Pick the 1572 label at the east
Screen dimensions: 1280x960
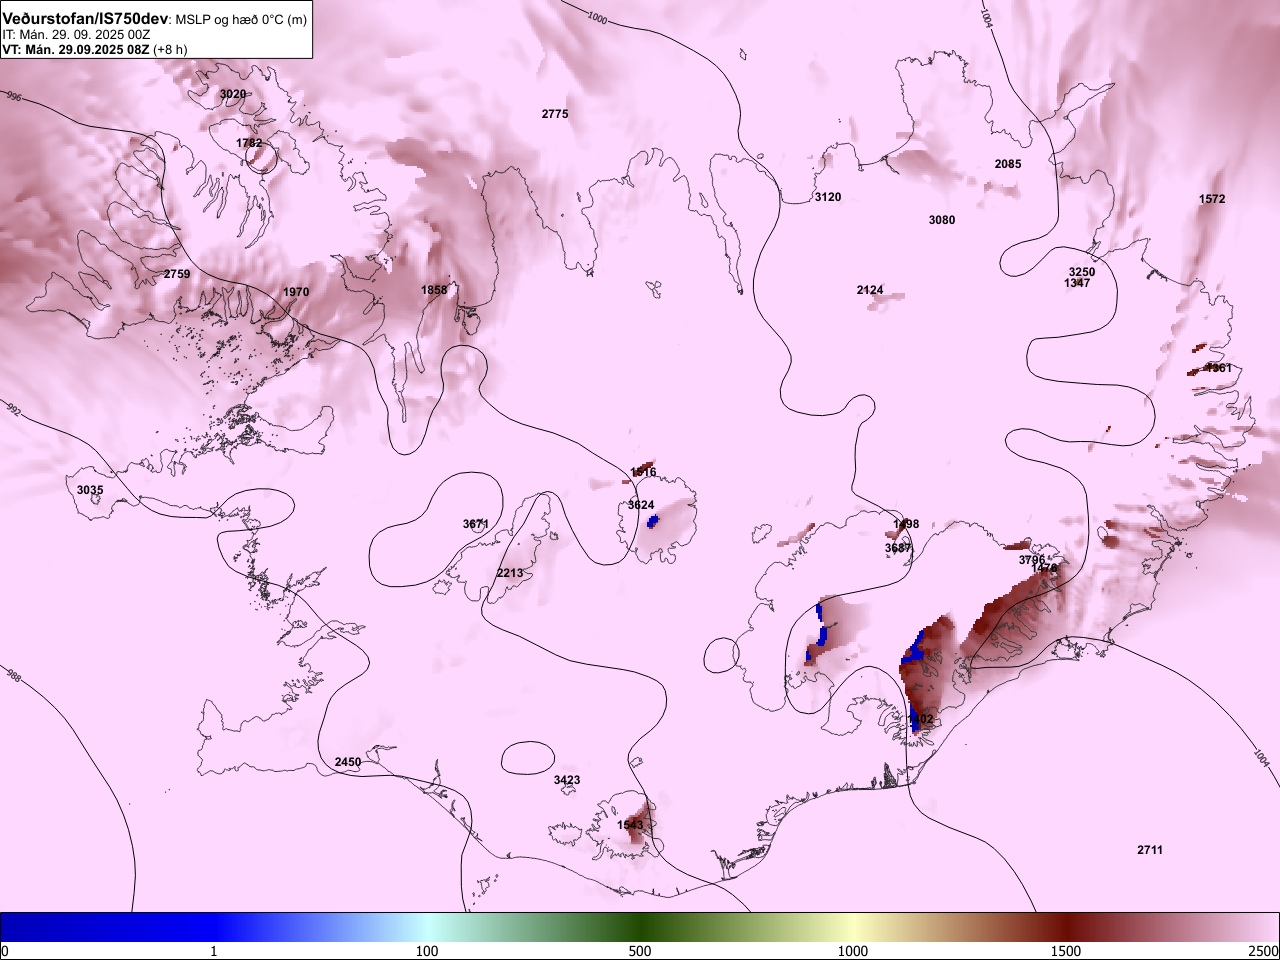pyautogui.click(x=1212, y=199)
